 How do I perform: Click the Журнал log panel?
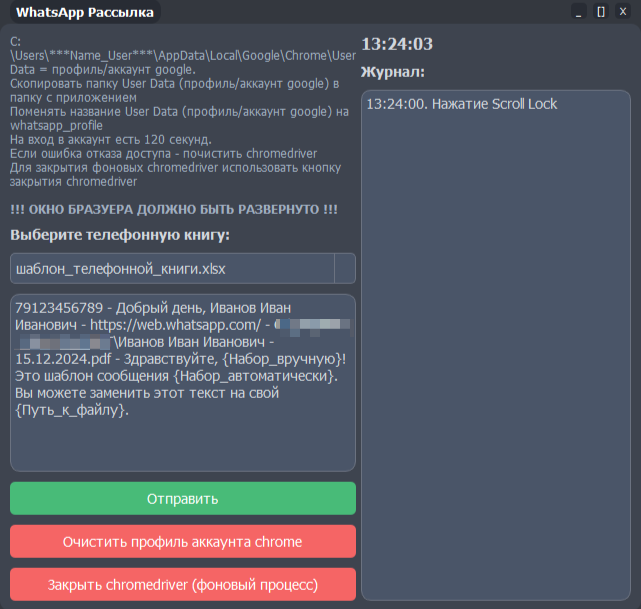pyautogui.click(x=496, y=345)
